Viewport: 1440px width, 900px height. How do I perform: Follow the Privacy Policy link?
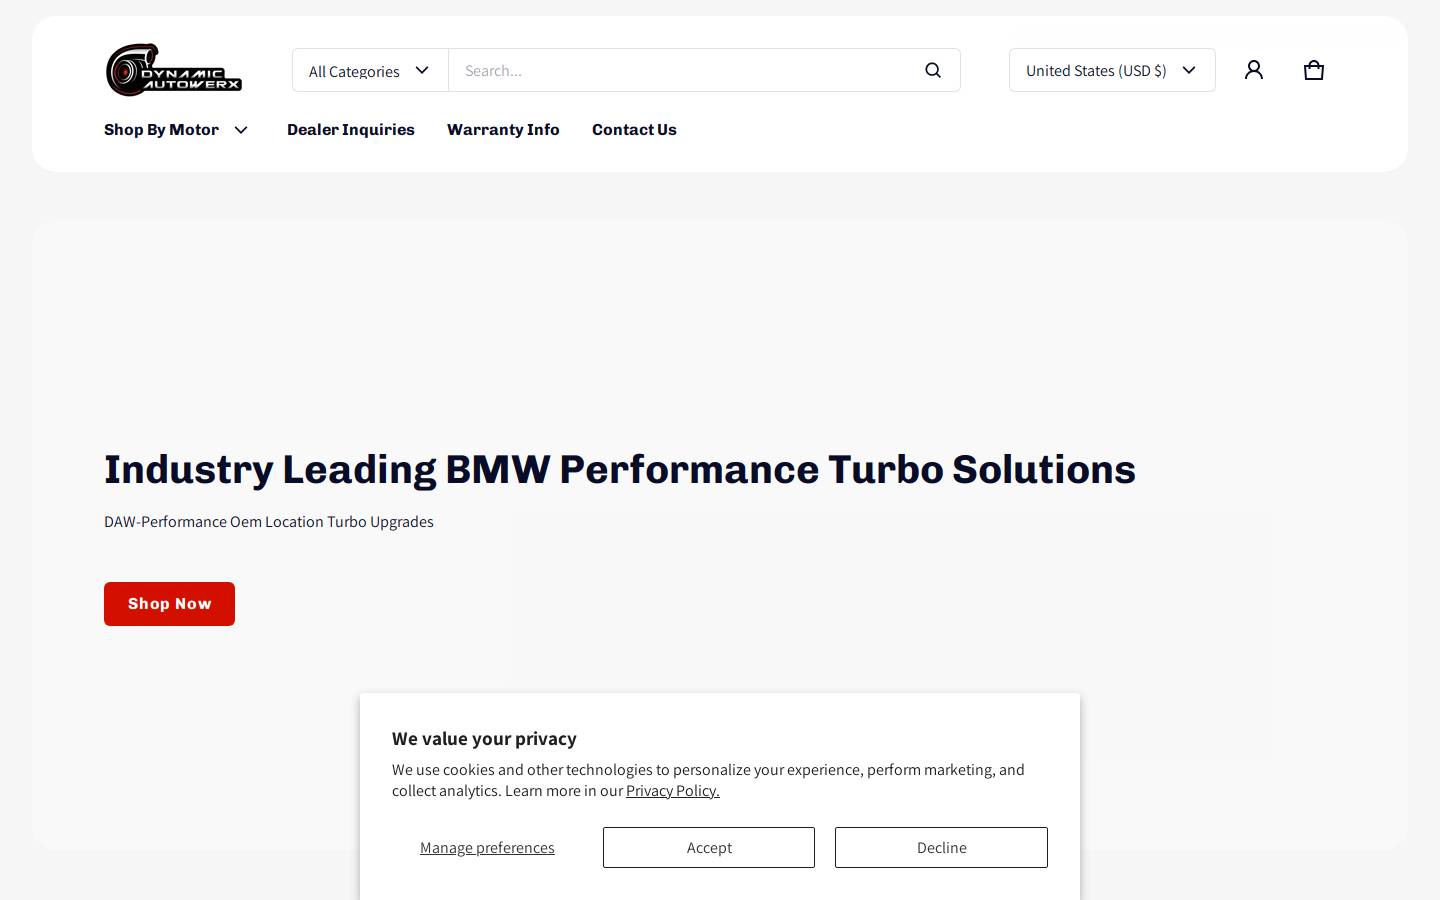click(673, 791)
